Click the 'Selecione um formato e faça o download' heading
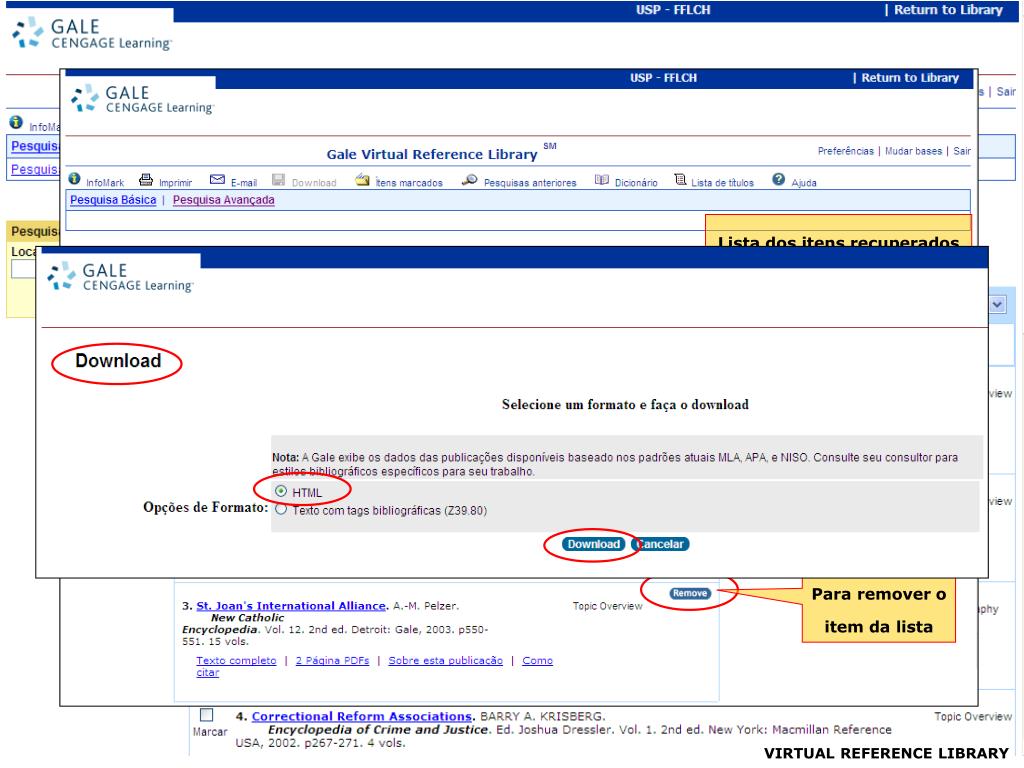The width and height of the screenshot is (1024, 768). [x=625, y=404]
